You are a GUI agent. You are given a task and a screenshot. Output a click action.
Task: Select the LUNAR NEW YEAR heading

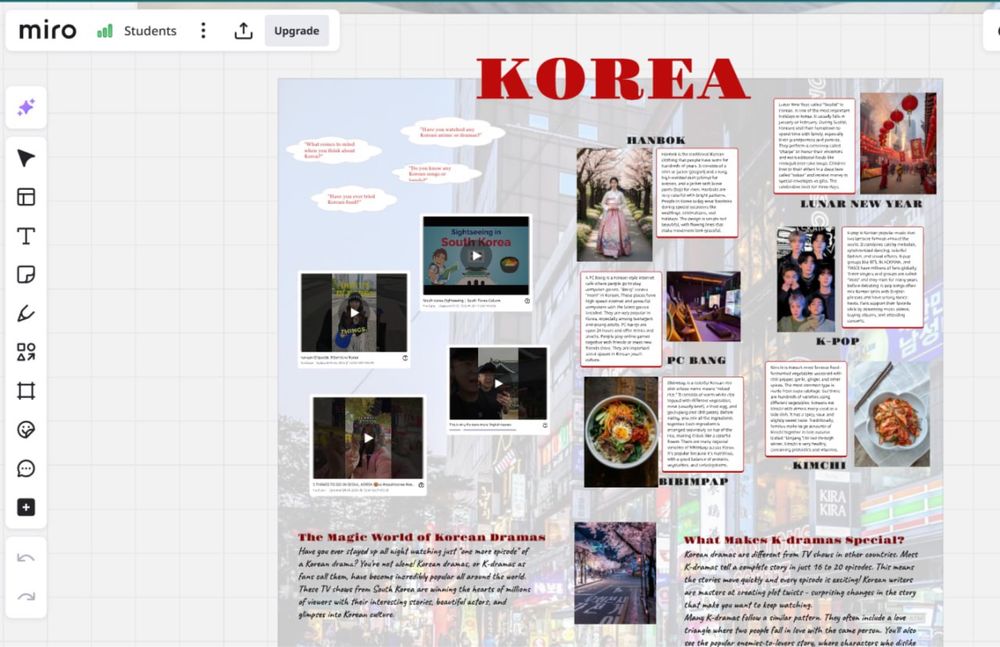coord(862,204)
